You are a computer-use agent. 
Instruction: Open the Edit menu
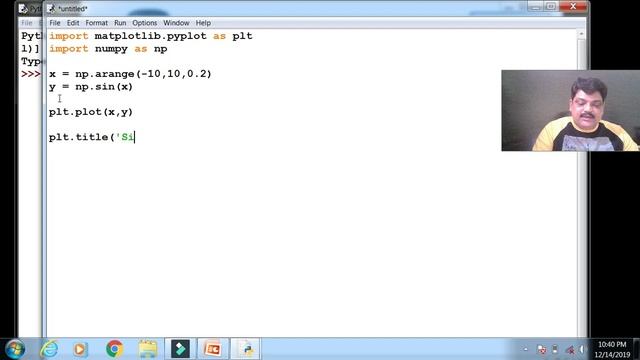73,23
